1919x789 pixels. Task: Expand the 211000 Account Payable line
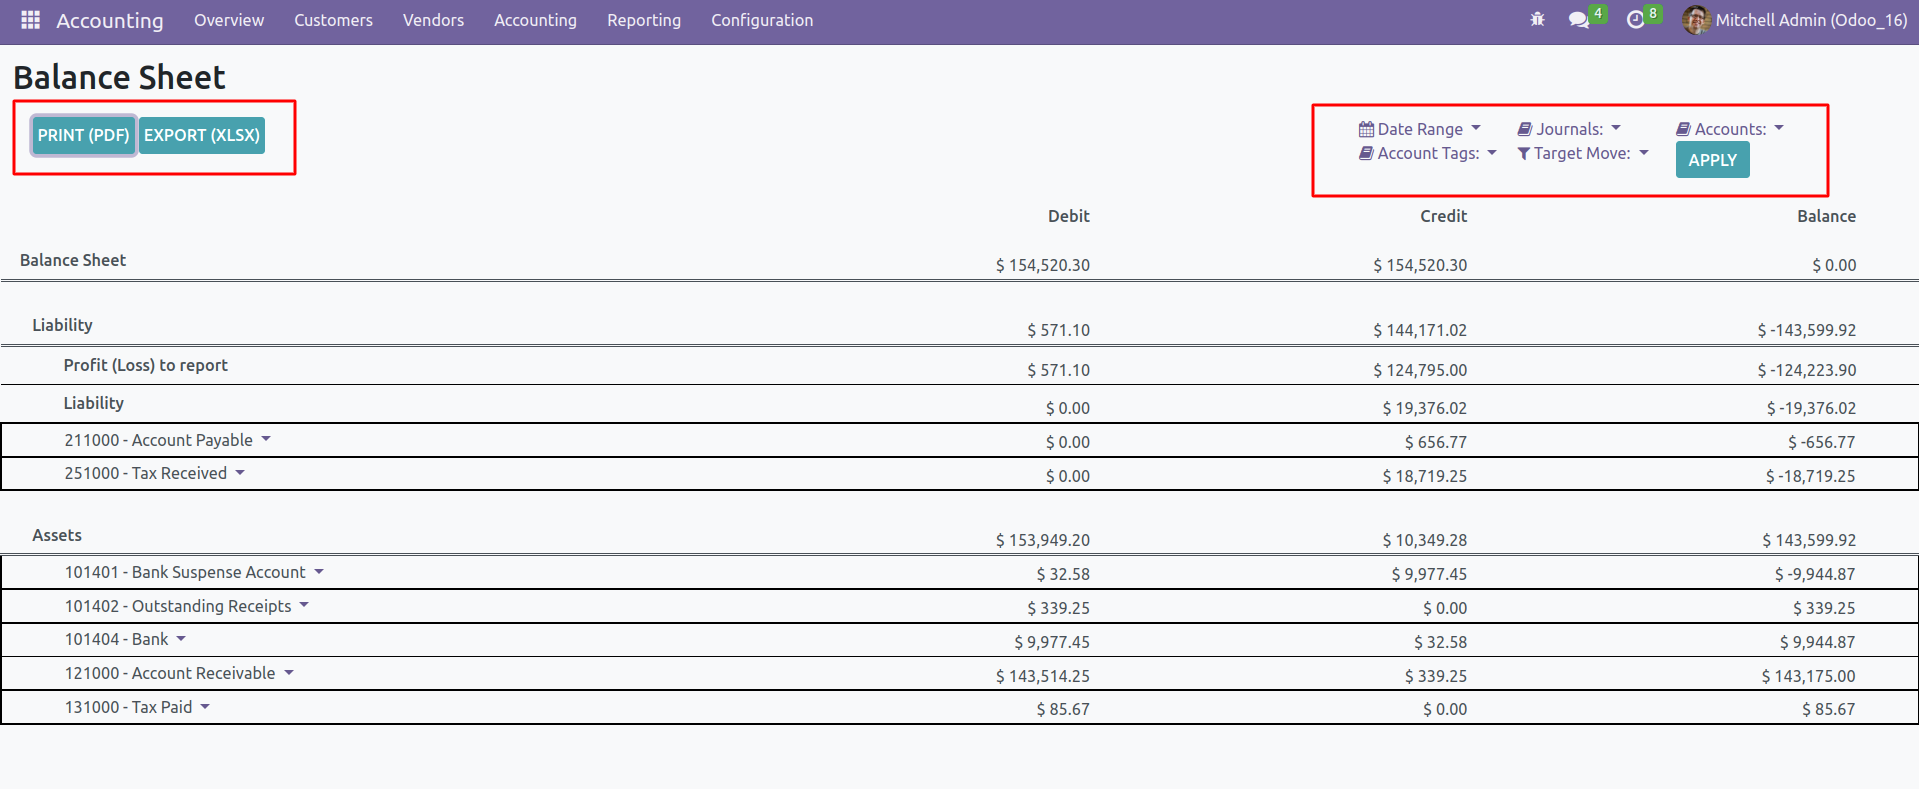click(x=266, y=440)
